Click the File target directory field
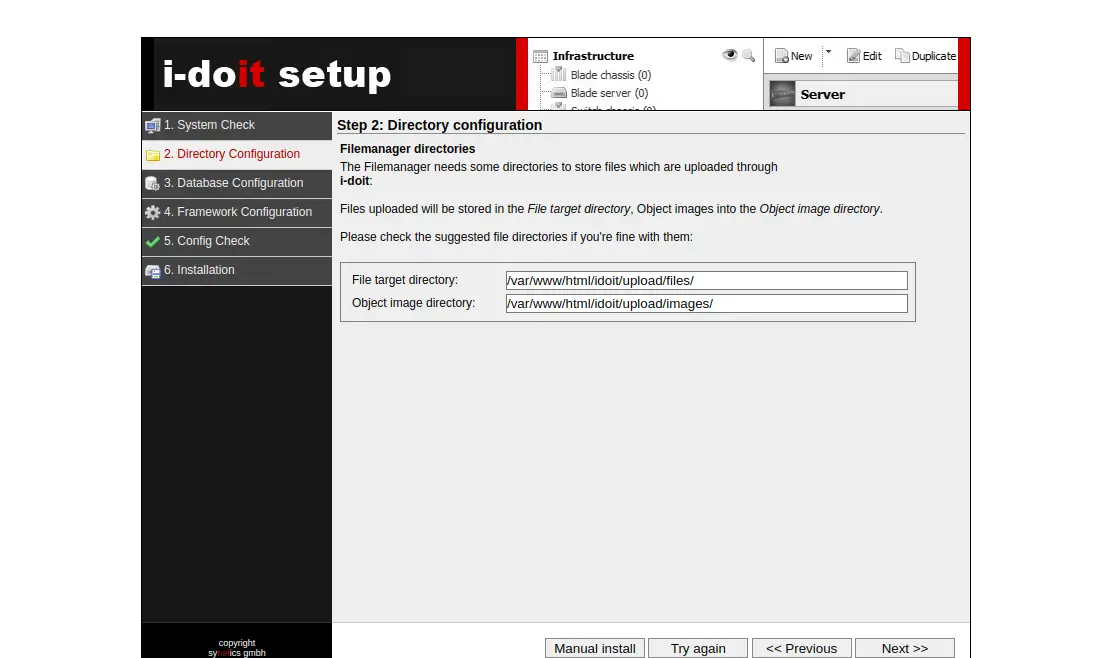Screen dimensions: 1120x658 click(706, 280)
